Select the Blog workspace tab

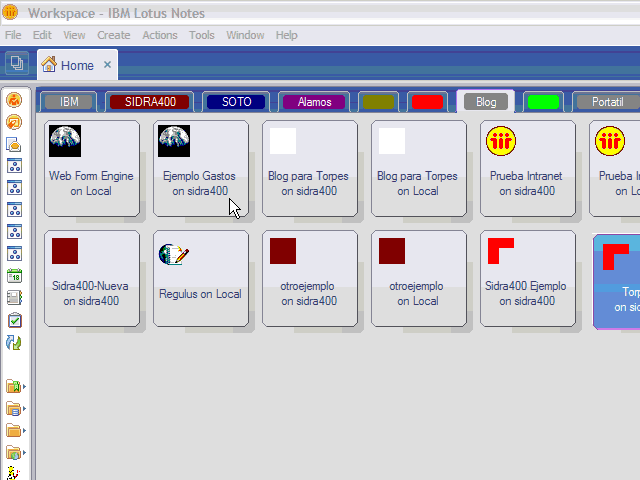tap(486, 102)
